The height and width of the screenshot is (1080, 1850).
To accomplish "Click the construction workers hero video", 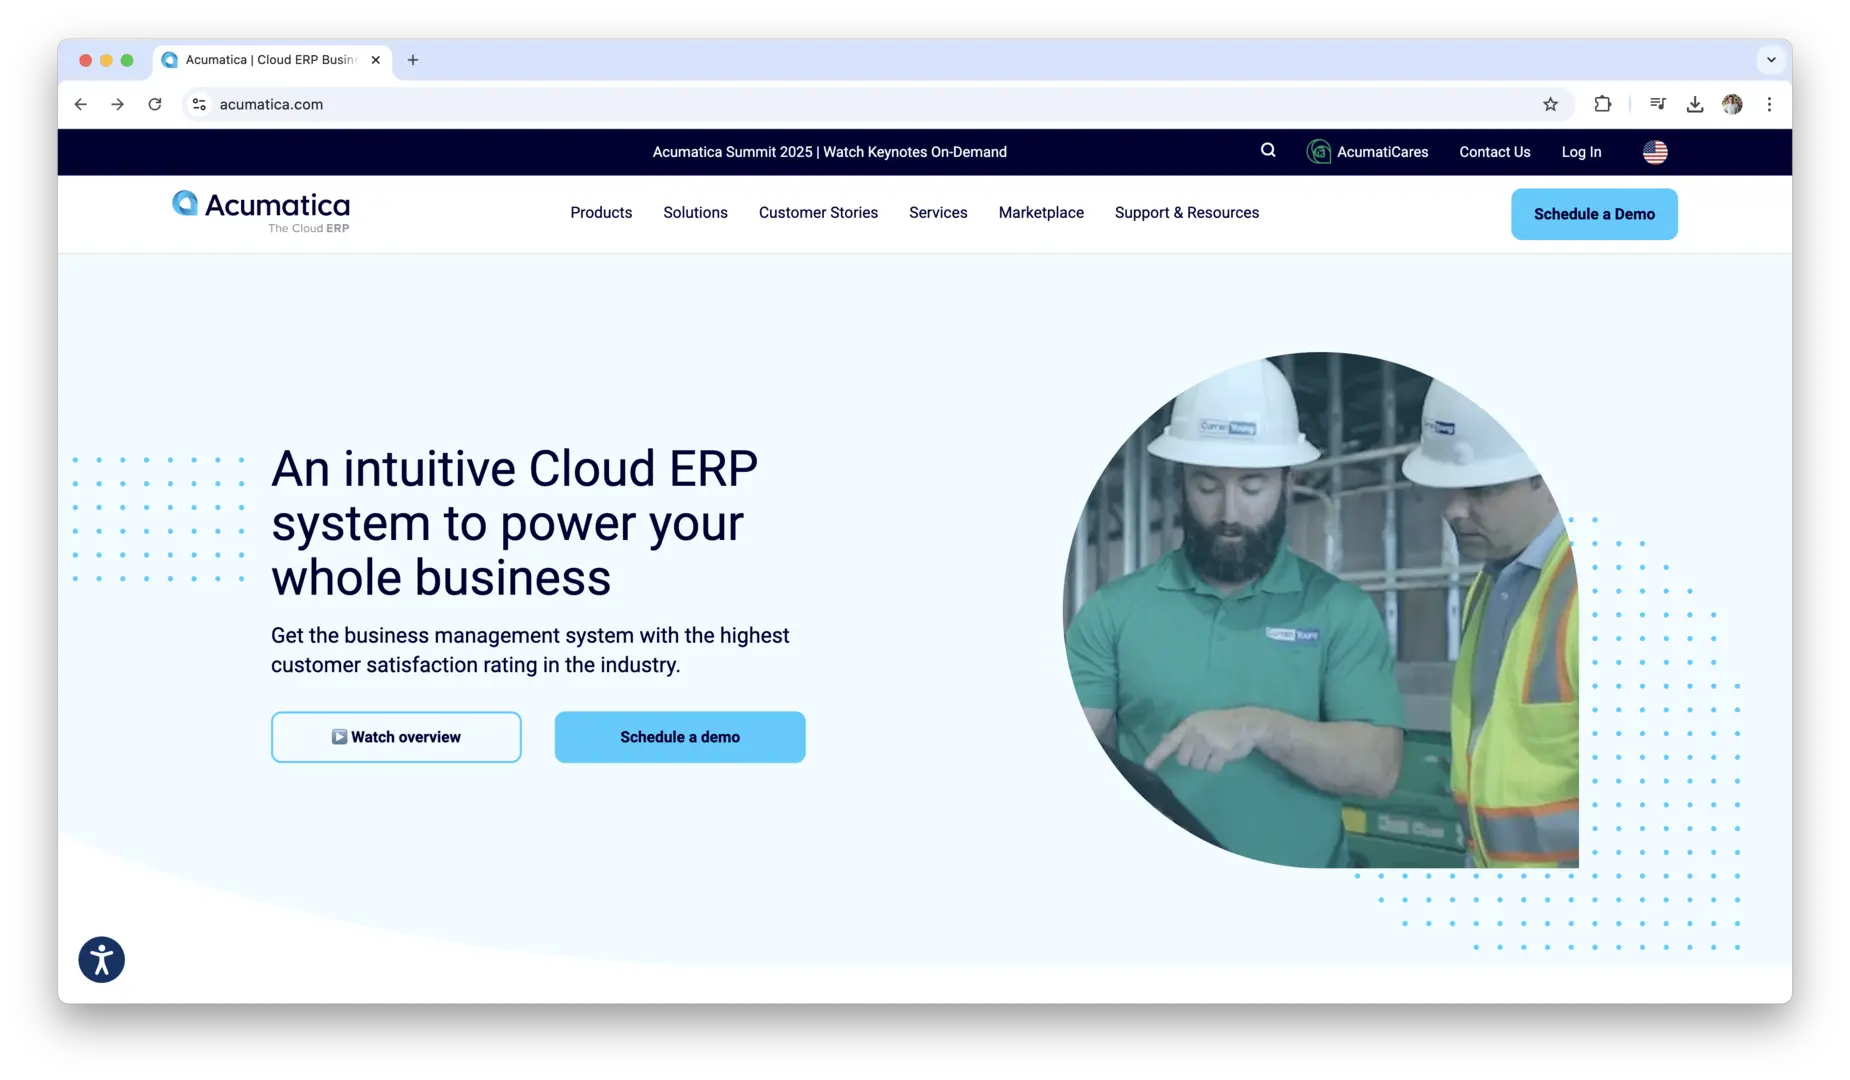I will coord(1320,610).
